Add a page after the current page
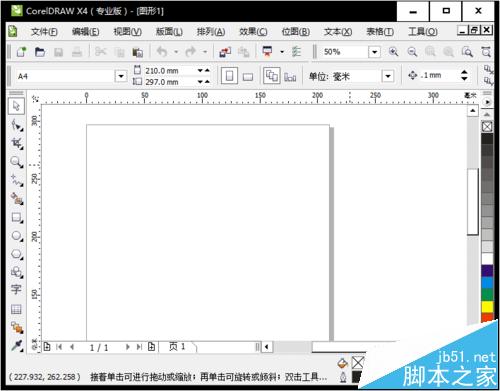The image size is (500, 391). point(151,347)
